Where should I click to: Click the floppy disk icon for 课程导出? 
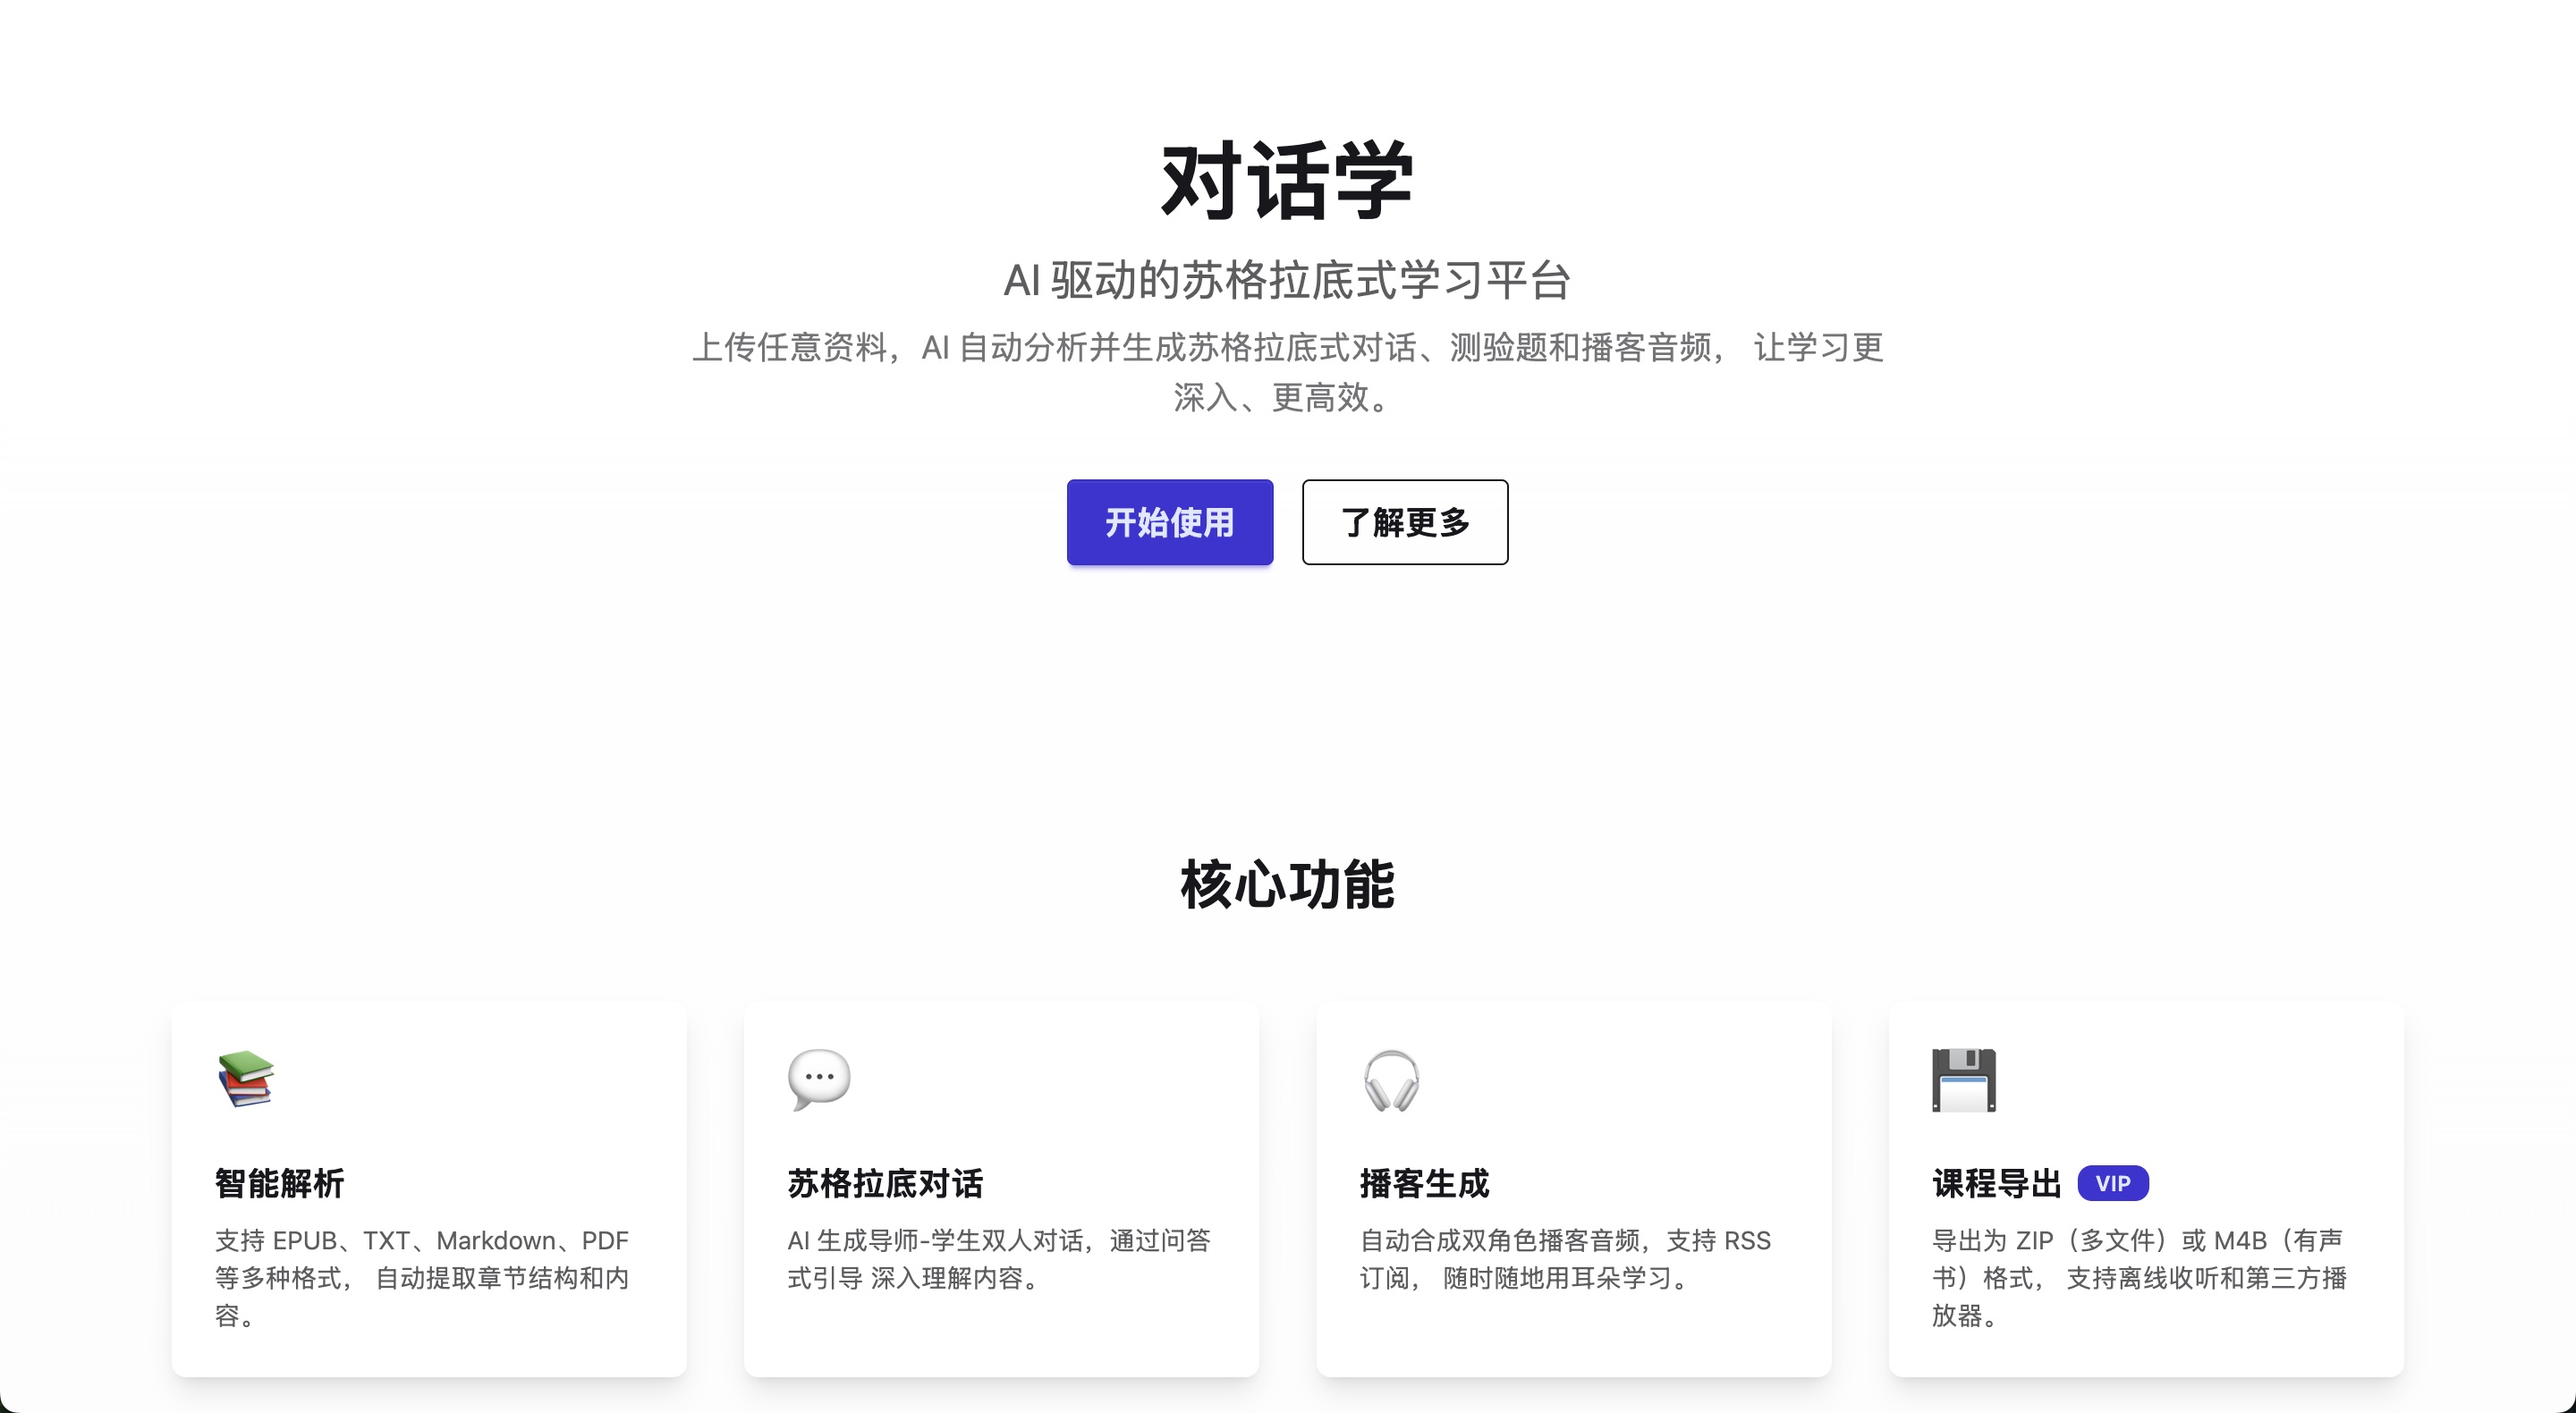tap(1963, 1080)
